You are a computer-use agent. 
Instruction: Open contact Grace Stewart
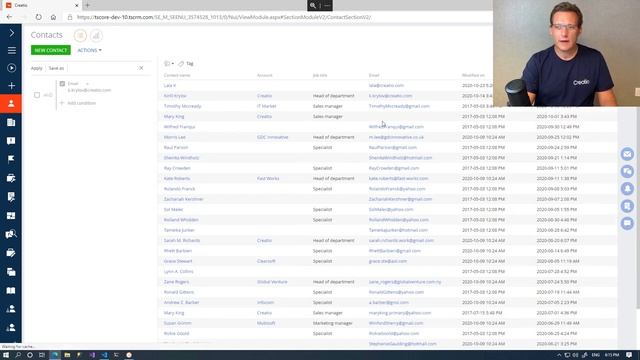(178, 261)
